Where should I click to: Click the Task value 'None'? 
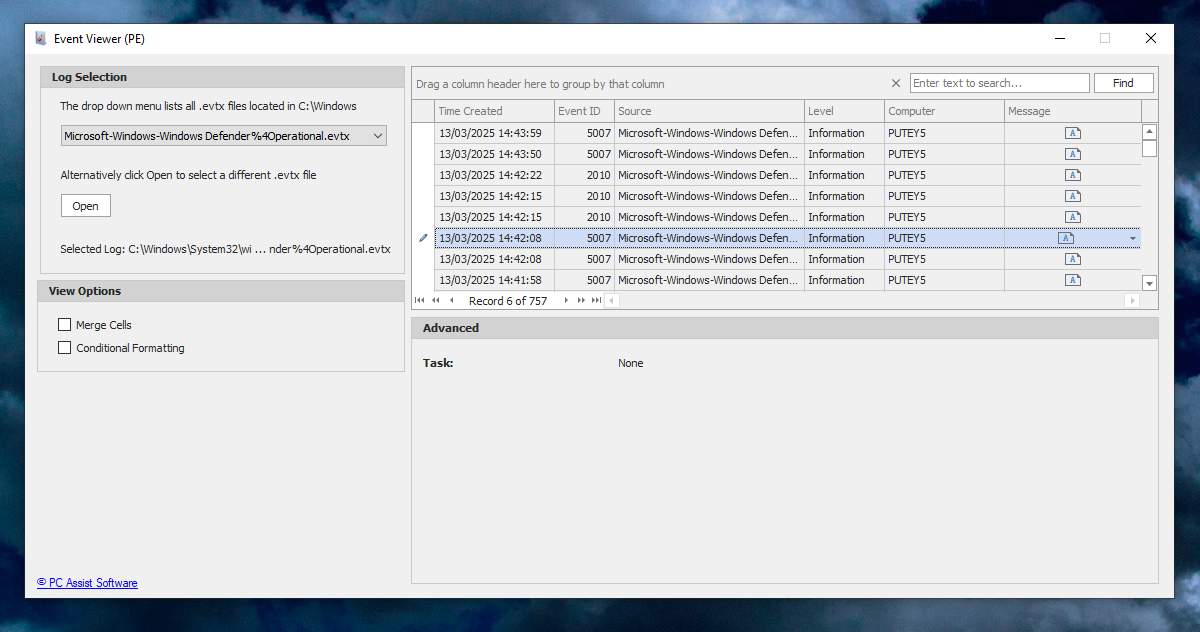pyautogui.click(x=630, y=363)
